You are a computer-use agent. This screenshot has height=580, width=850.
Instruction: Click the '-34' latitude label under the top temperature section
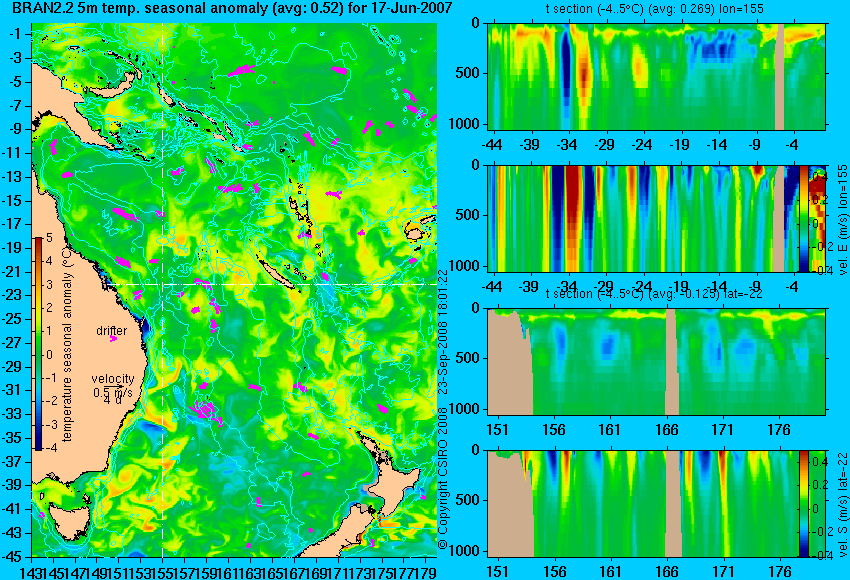click(567, 145)
